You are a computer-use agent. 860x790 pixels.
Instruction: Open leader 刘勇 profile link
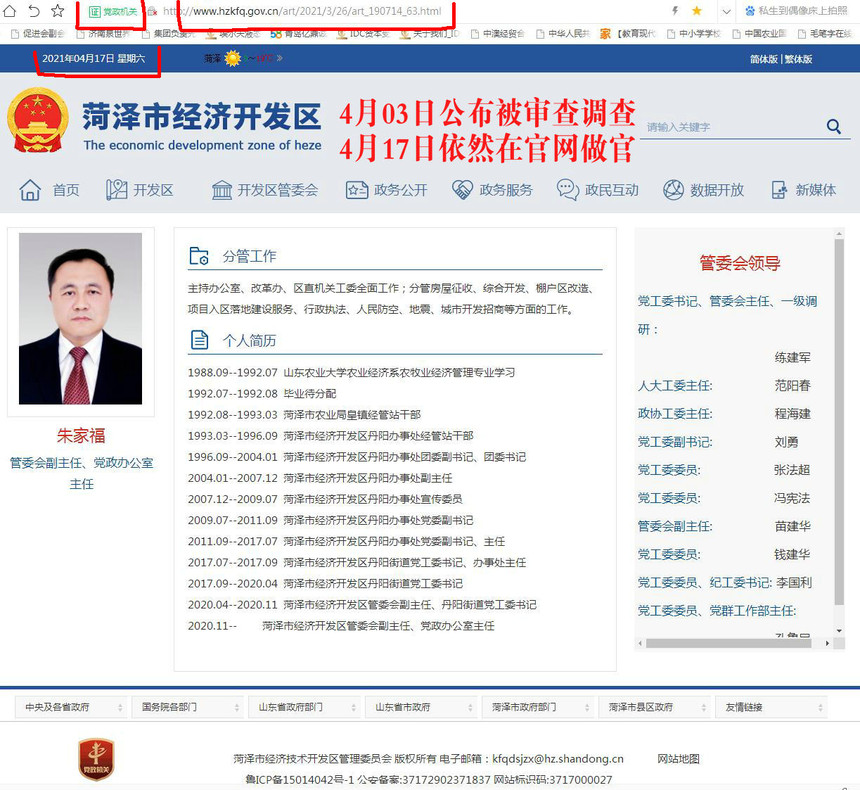(x=787, y=442)
